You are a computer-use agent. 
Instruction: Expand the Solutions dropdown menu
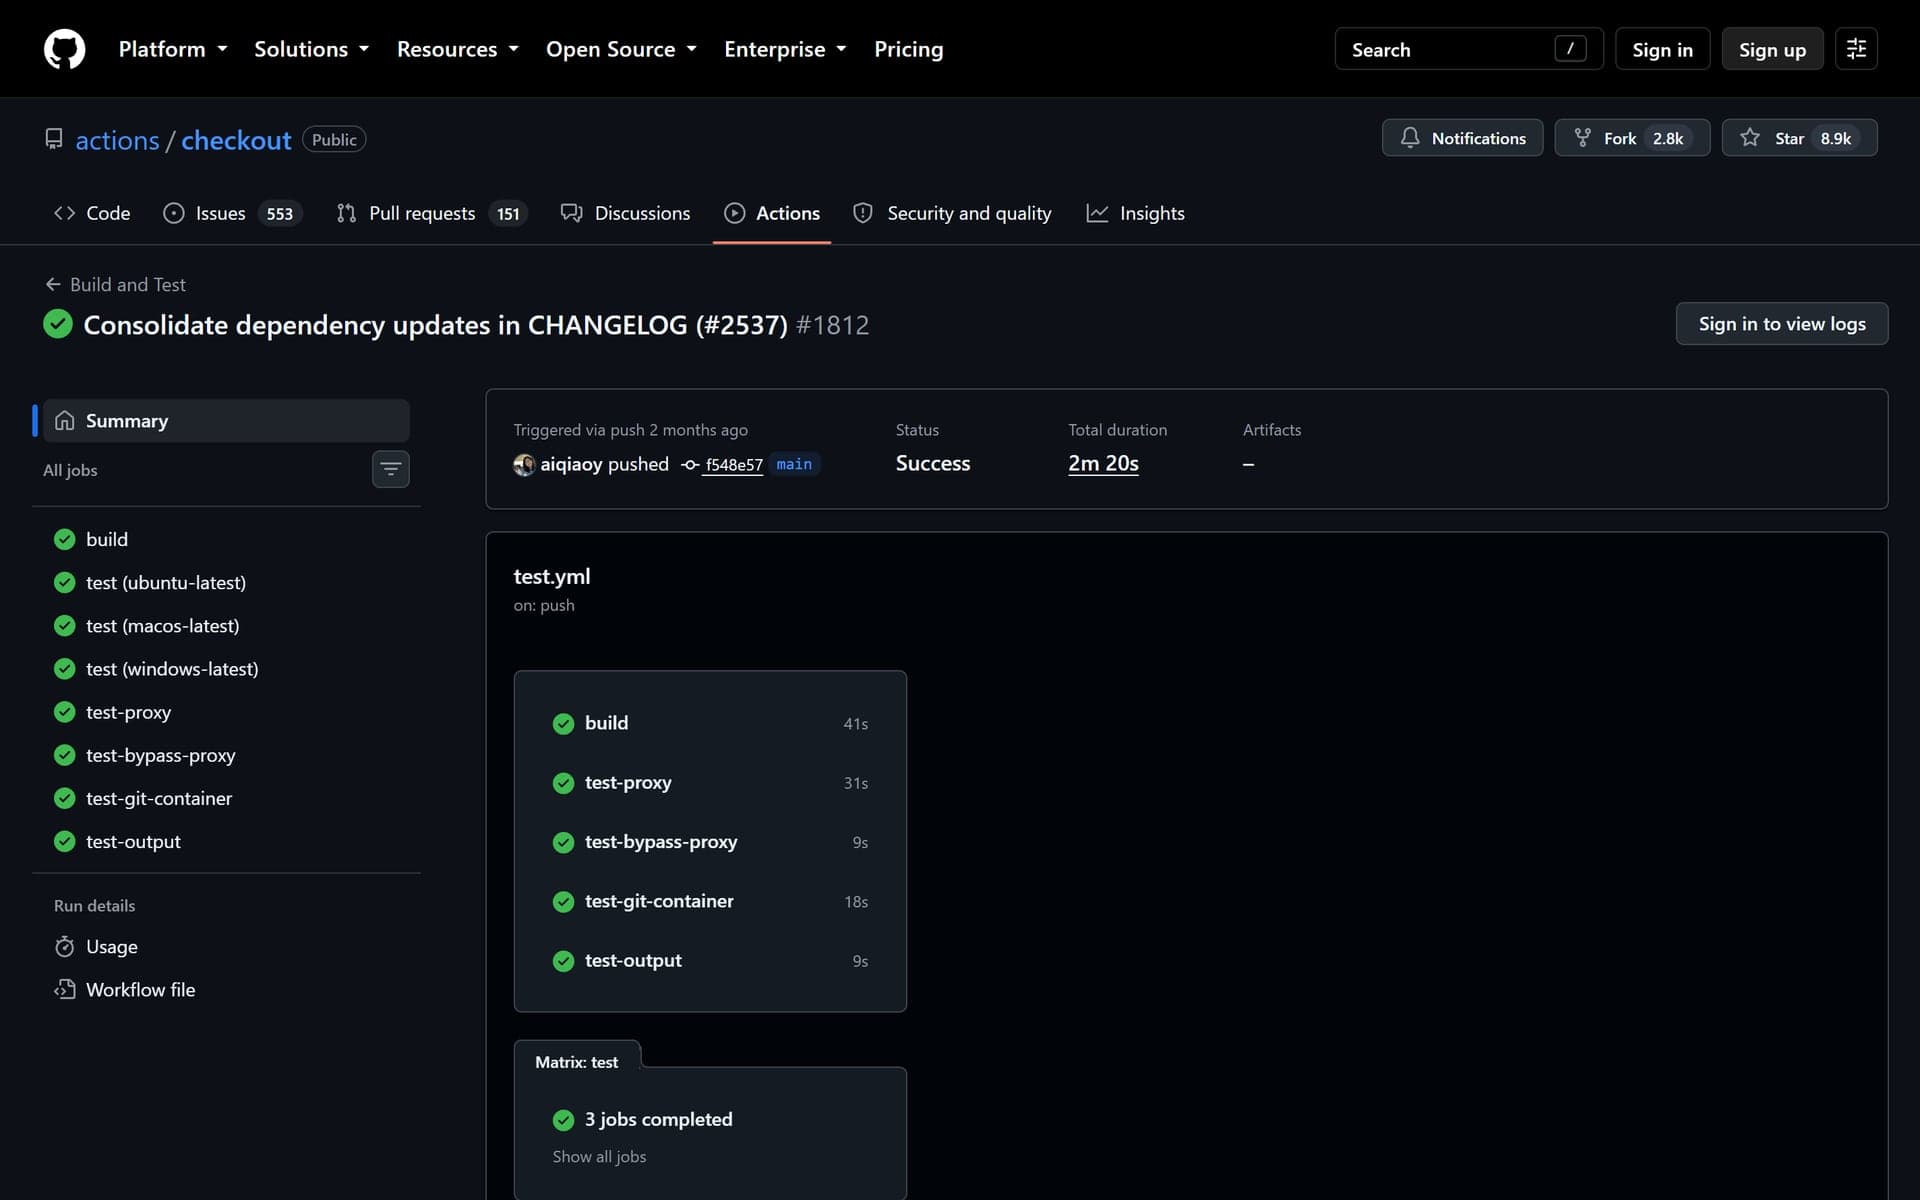pos(312,49)
